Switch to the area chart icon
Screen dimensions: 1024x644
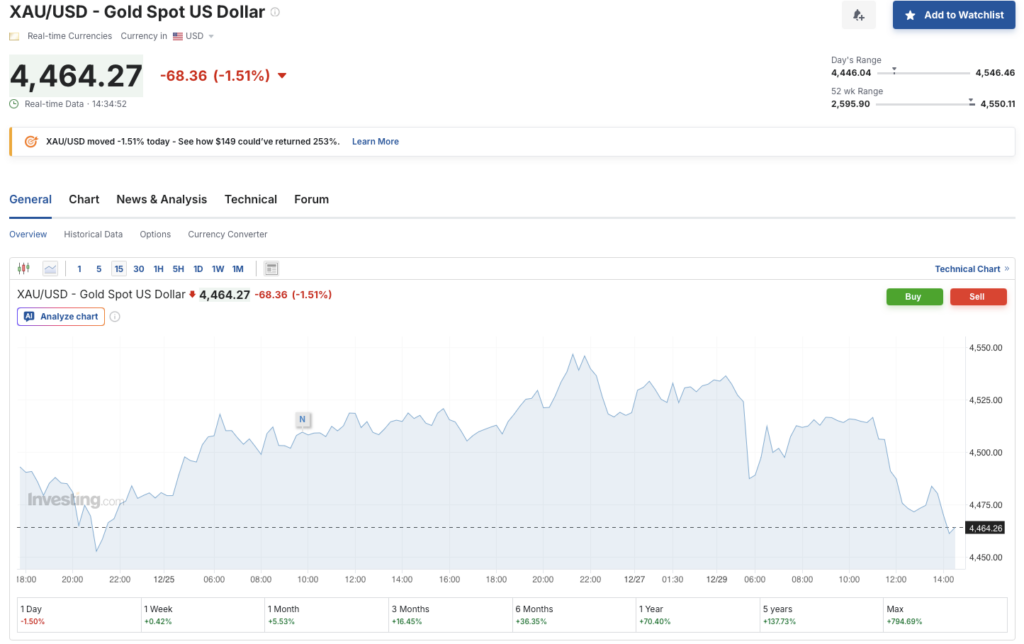click(50, 268)
